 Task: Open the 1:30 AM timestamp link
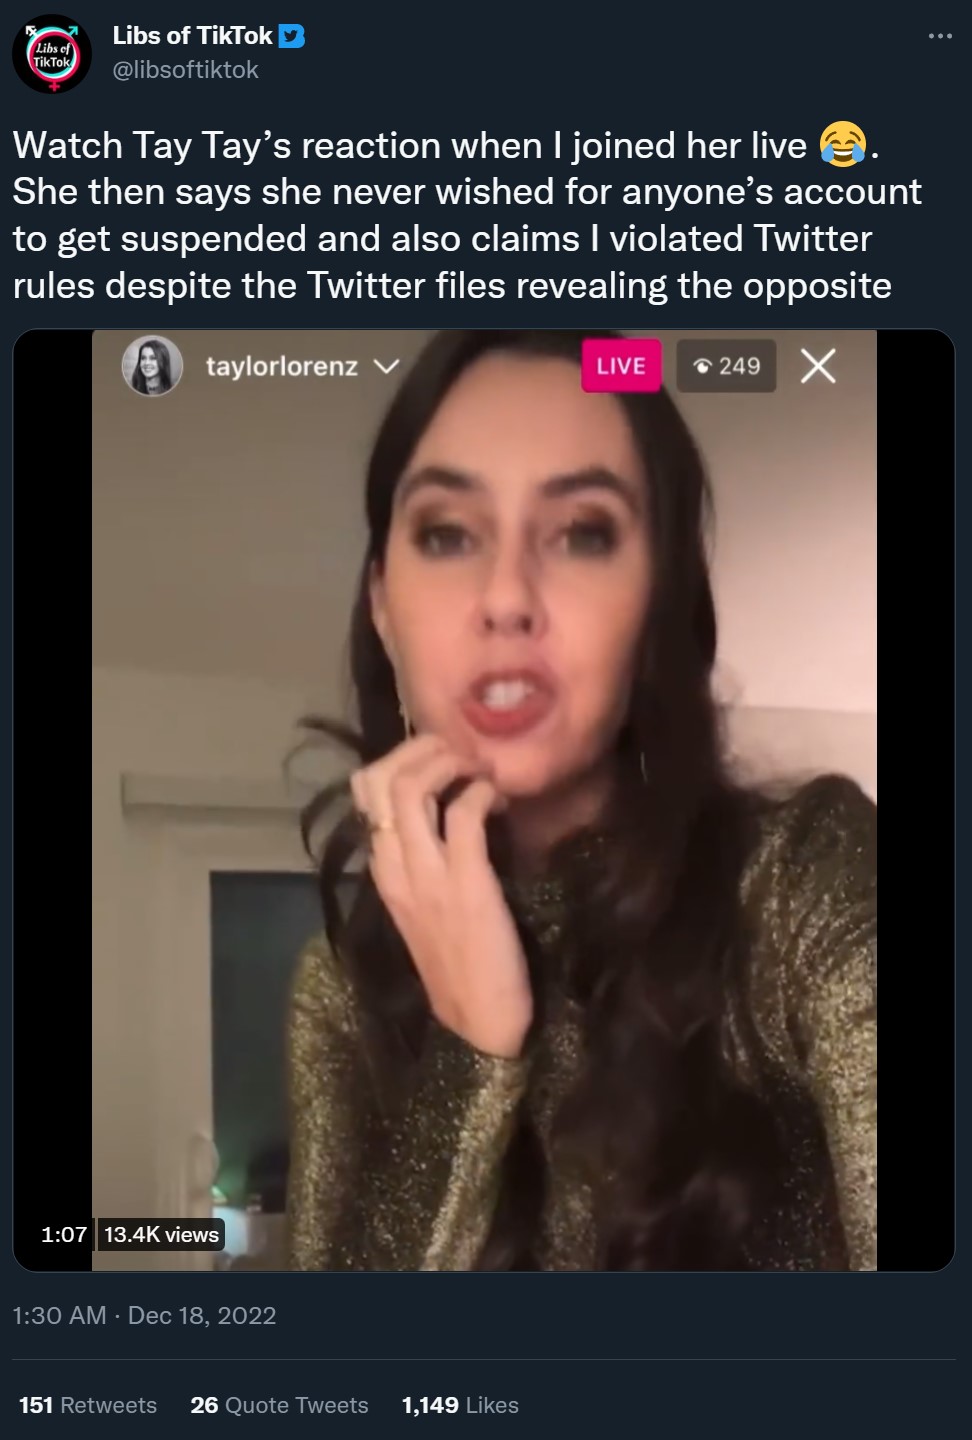coord(59,1315)
